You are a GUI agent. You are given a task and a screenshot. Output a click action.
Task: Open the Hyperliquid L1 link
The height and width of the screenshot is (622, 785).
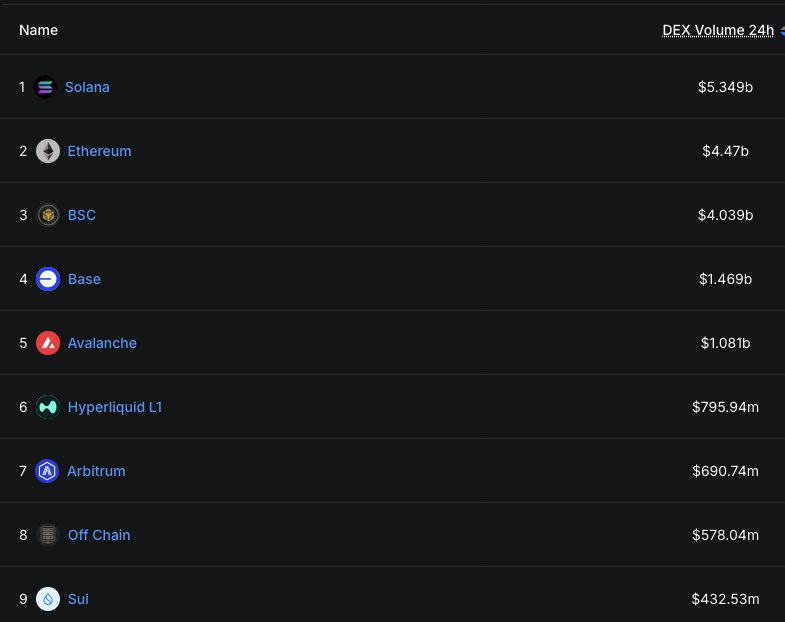click(x=115, y=407)
